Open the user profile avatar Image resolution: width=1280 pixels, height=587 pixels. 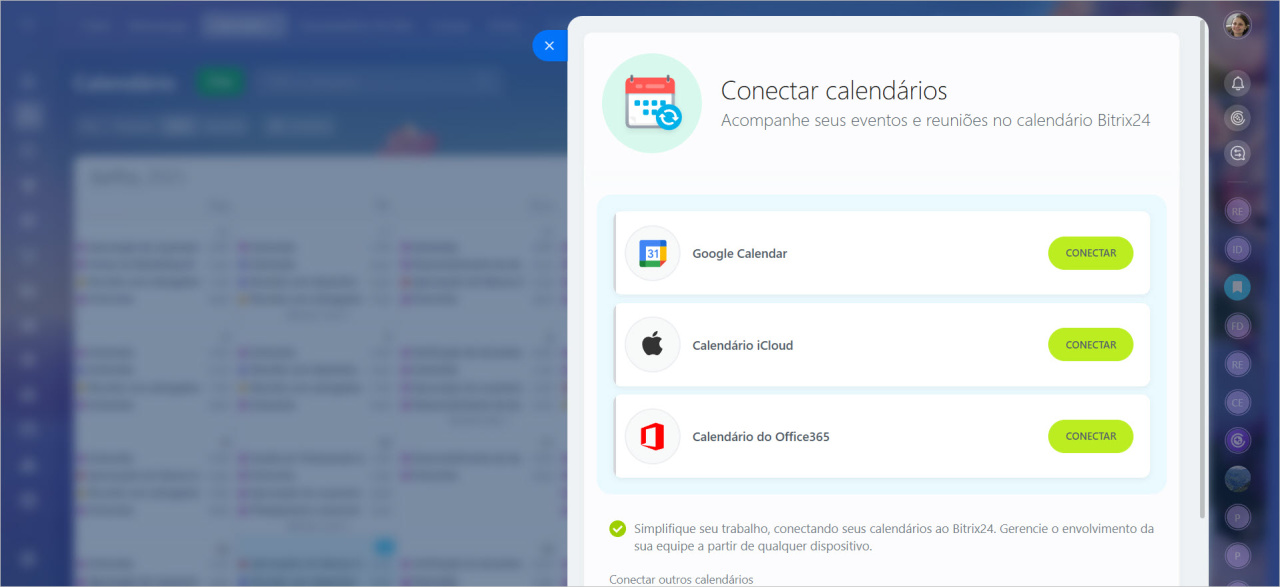tap(1238, 26)
